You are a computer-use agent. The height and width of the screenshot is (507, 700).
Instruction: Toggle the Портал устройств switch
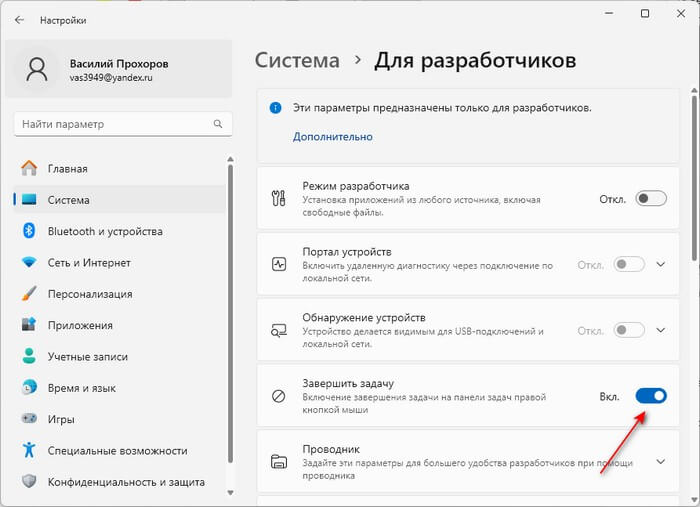click(x=629, y=264)
